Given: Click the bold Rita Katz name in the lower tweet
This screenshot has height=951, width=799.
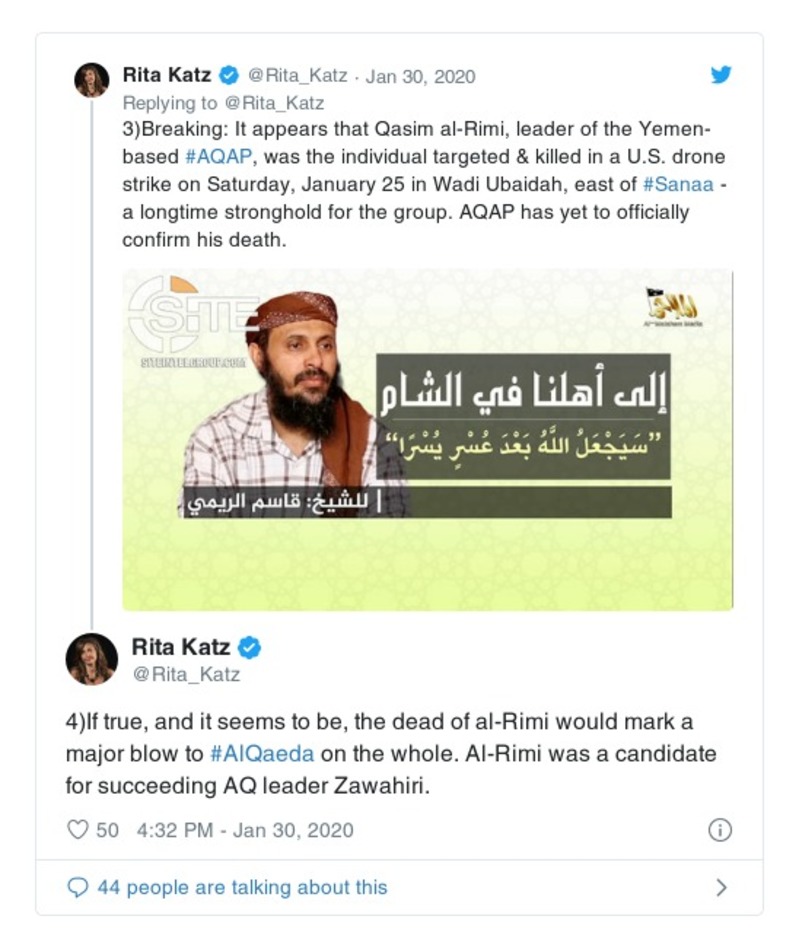Looking at the screenshot, I should [181, 648].
